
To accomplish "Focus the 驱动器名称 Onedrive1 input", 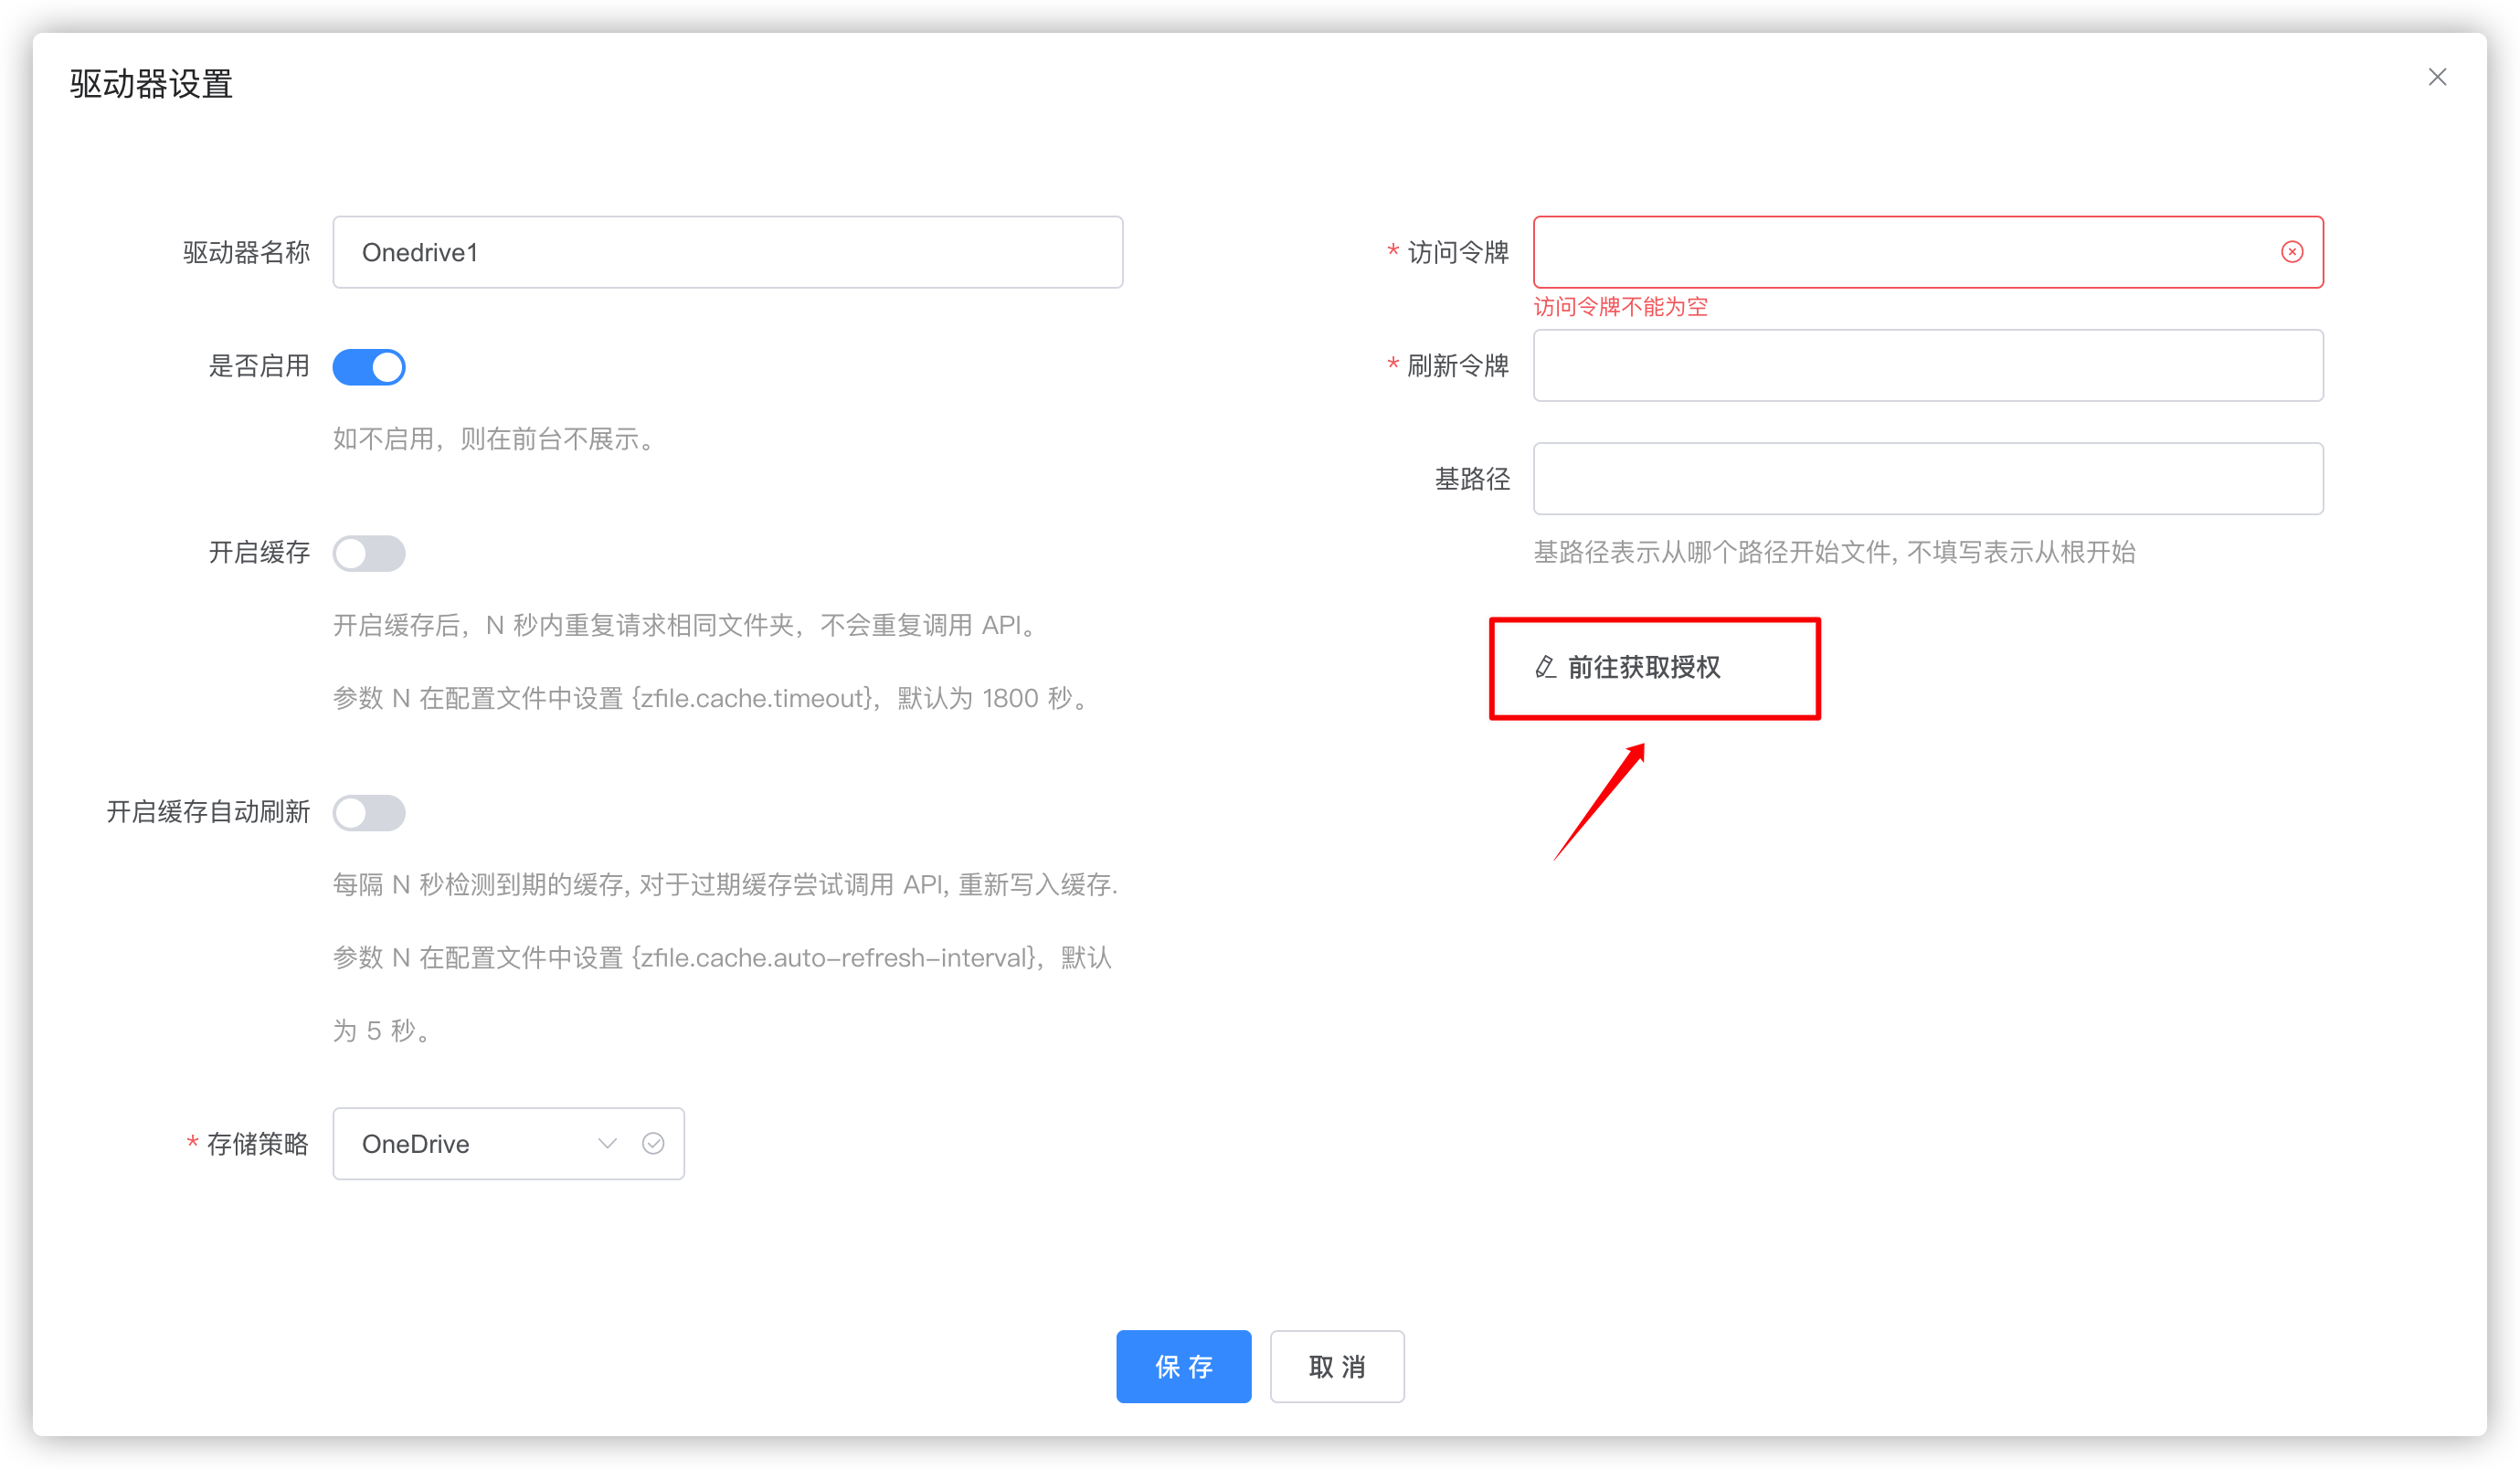I will point(727,252).
